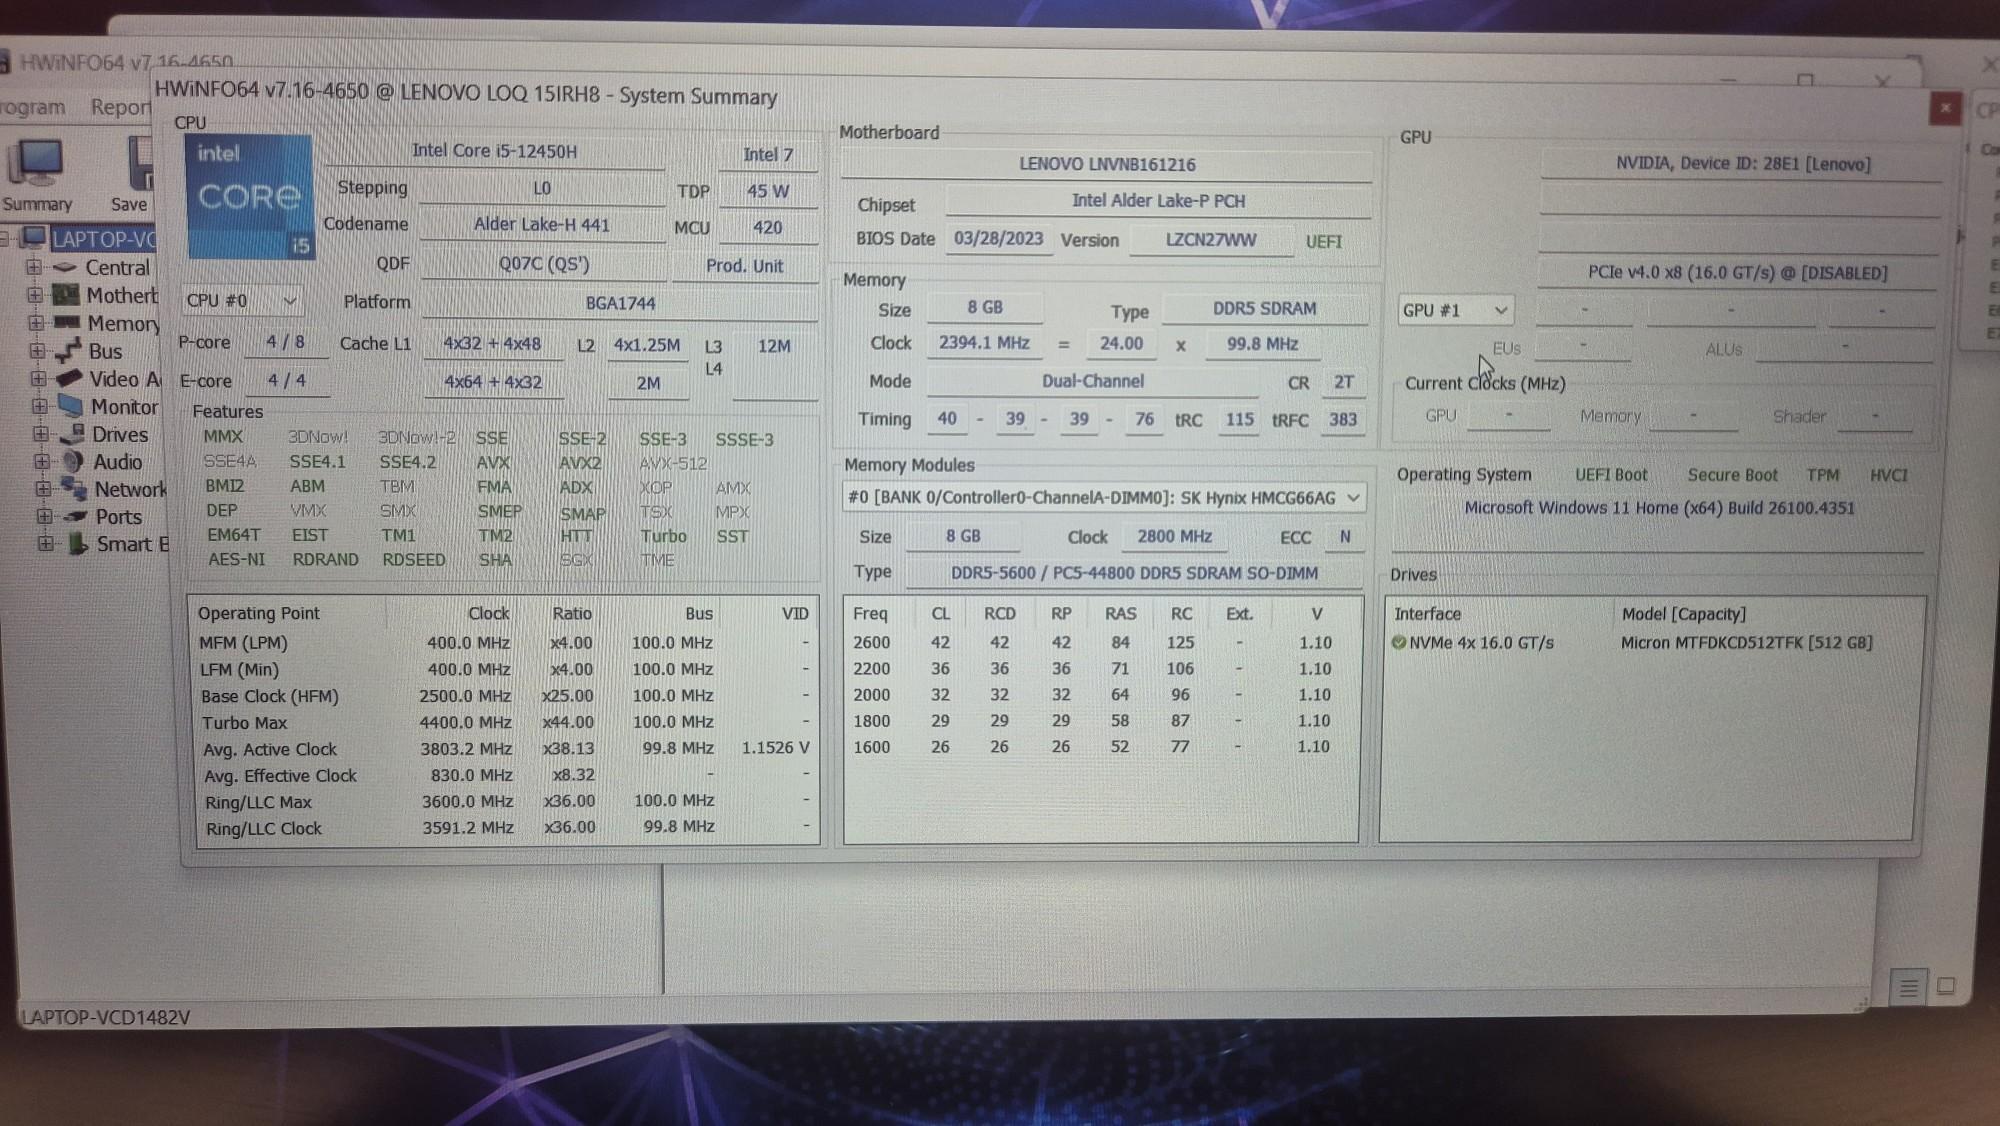Expand the Bus tree node
Image resolution: width=2000 pixels, height=1126 pixels.
click(37, 351)
